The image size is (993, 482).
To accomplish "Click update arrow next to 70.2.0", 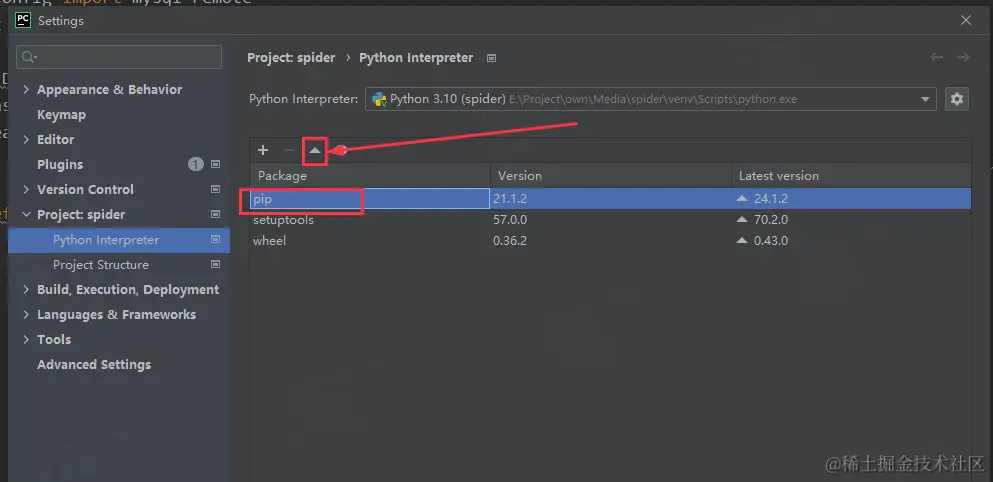I will [742, 219].
